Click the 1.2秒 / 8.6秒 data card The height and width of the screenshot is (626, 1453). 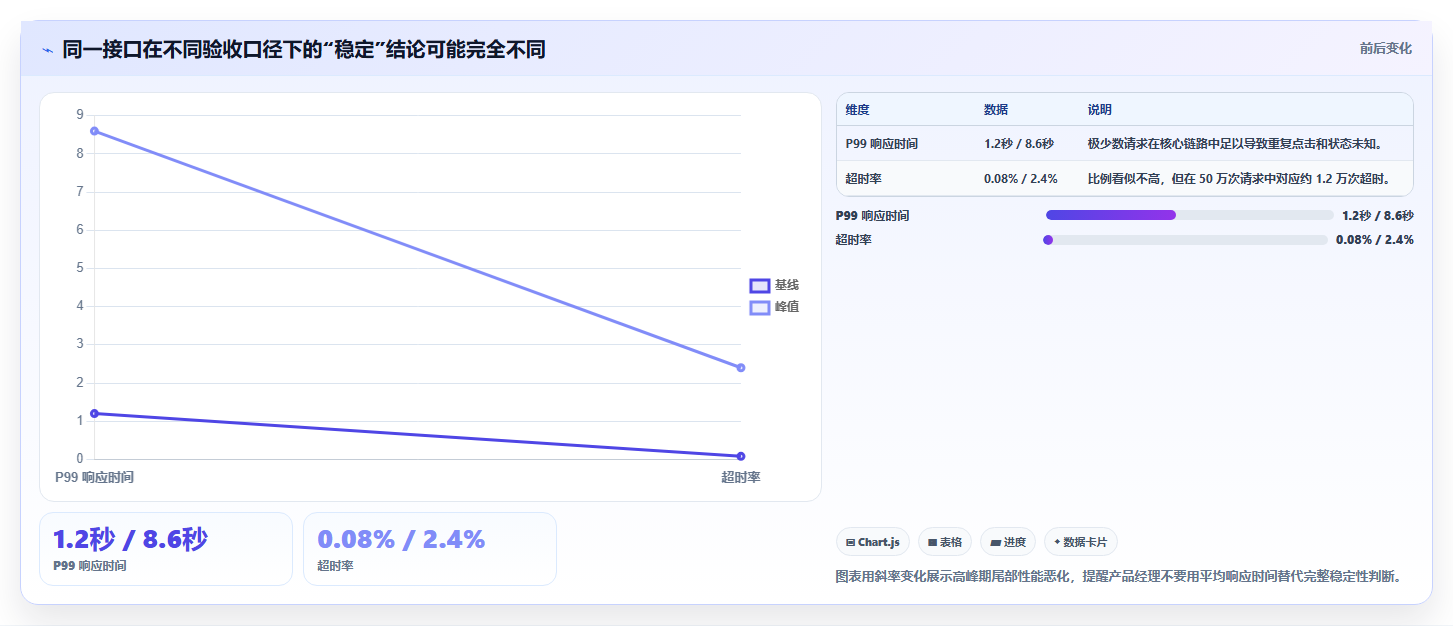pyautogui.click(x=166, y=549)
